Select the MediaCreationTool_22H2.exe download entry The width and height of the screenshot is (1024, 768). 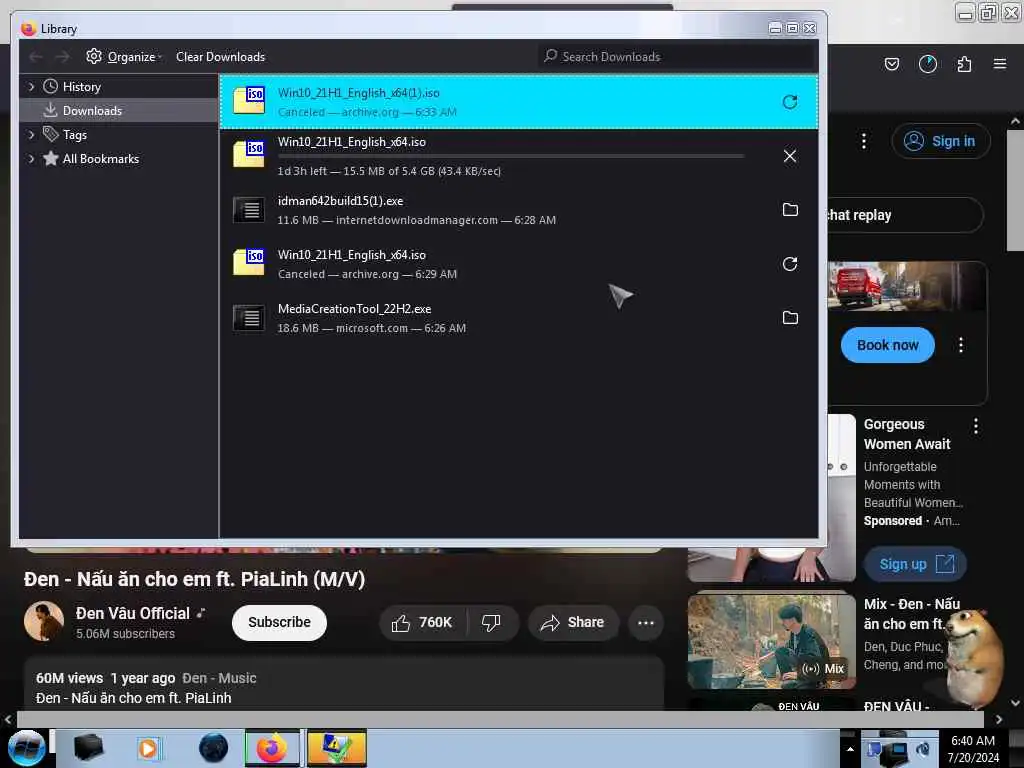click(x=519, y=318)
